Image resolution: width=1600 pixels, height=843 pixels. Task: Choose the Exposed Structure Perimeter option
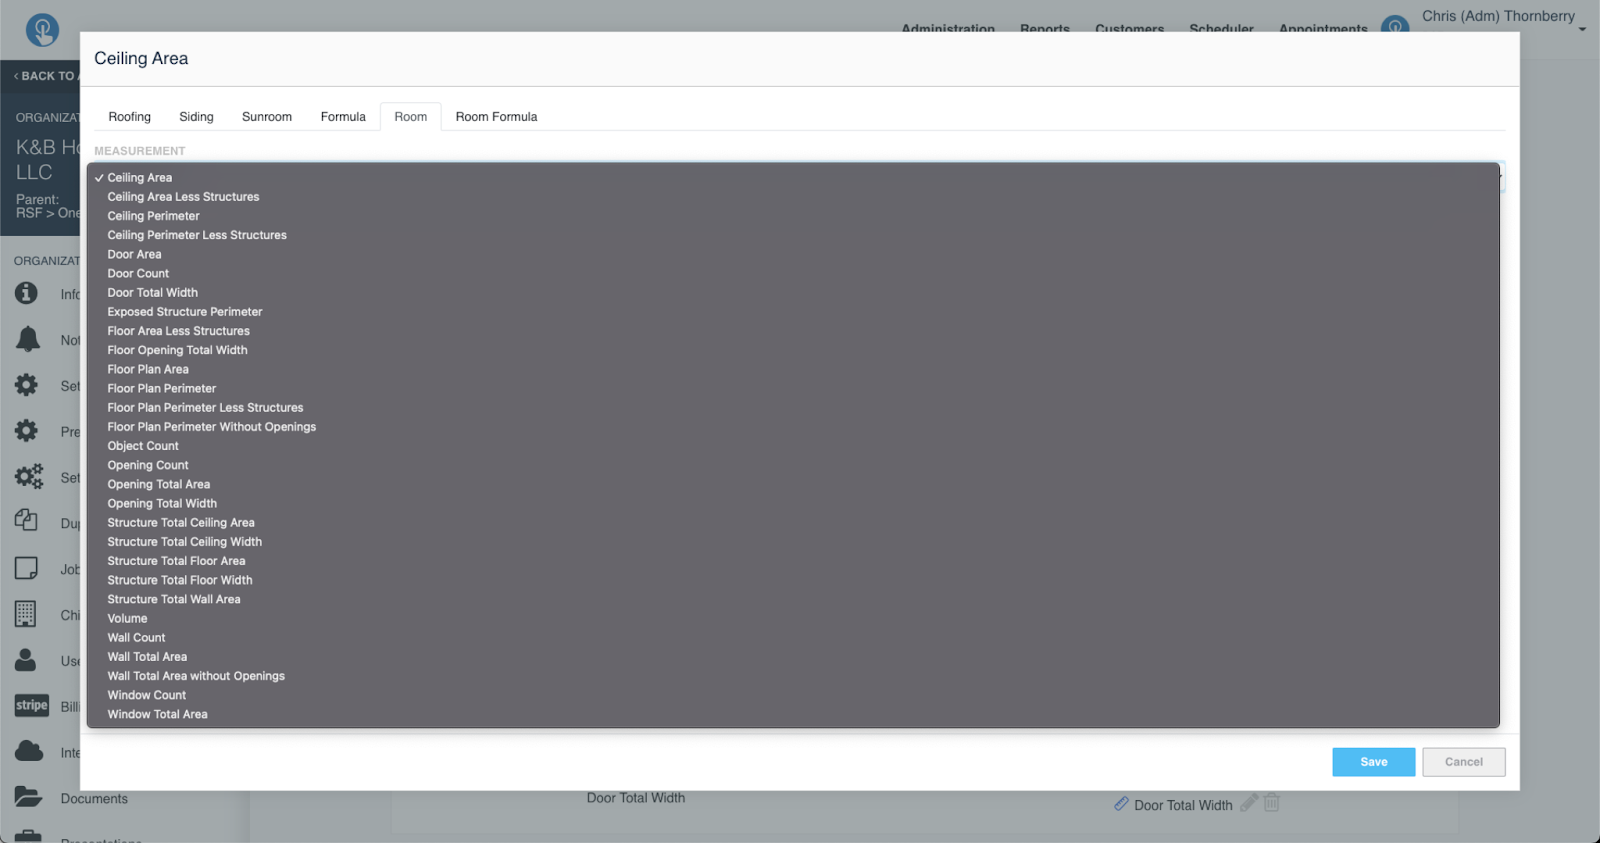click(x=793, y=312)
